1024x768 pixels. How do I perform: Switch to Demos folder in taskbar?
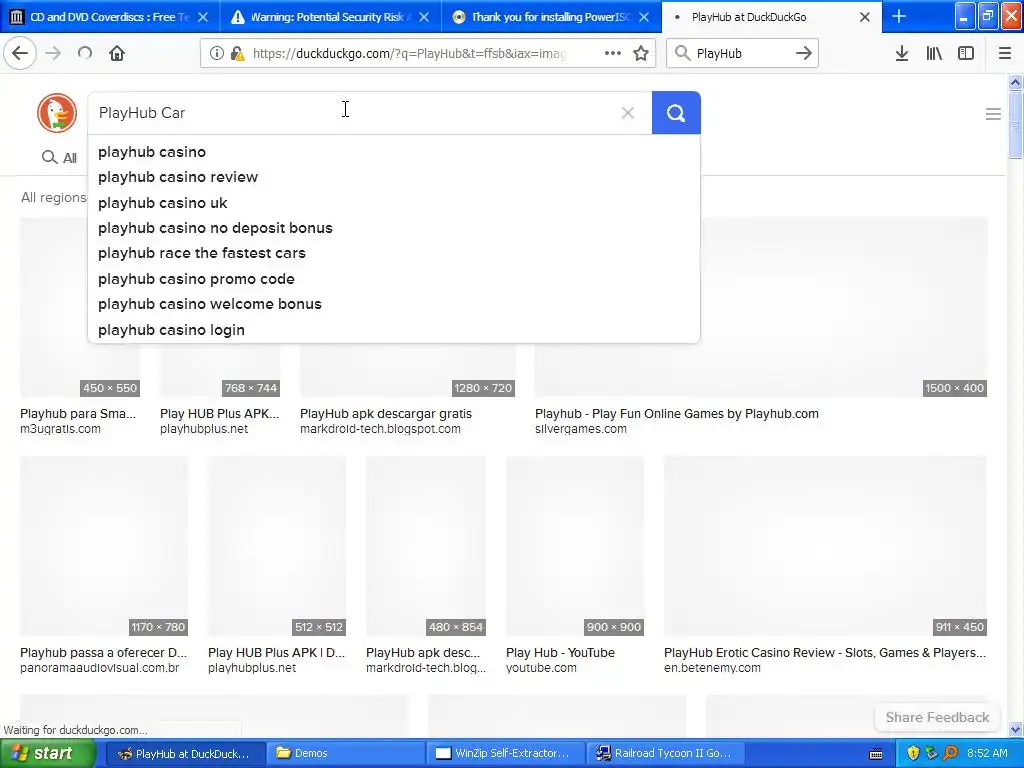(345, 754)
